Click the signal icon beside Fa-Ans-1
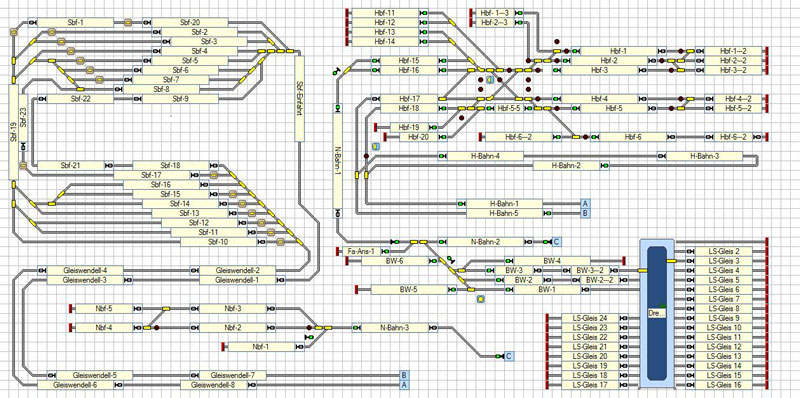 pos(385,251)
